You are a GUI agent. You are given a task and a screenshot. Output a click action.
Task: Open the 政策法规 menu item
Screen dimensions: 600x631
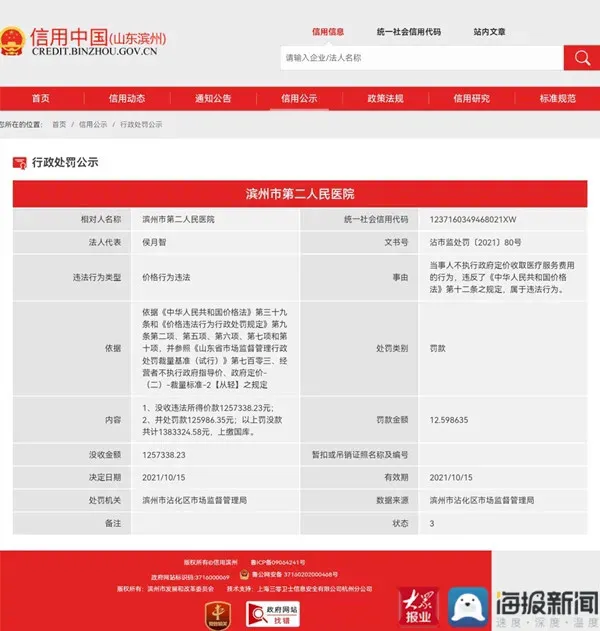pos(386,99)
